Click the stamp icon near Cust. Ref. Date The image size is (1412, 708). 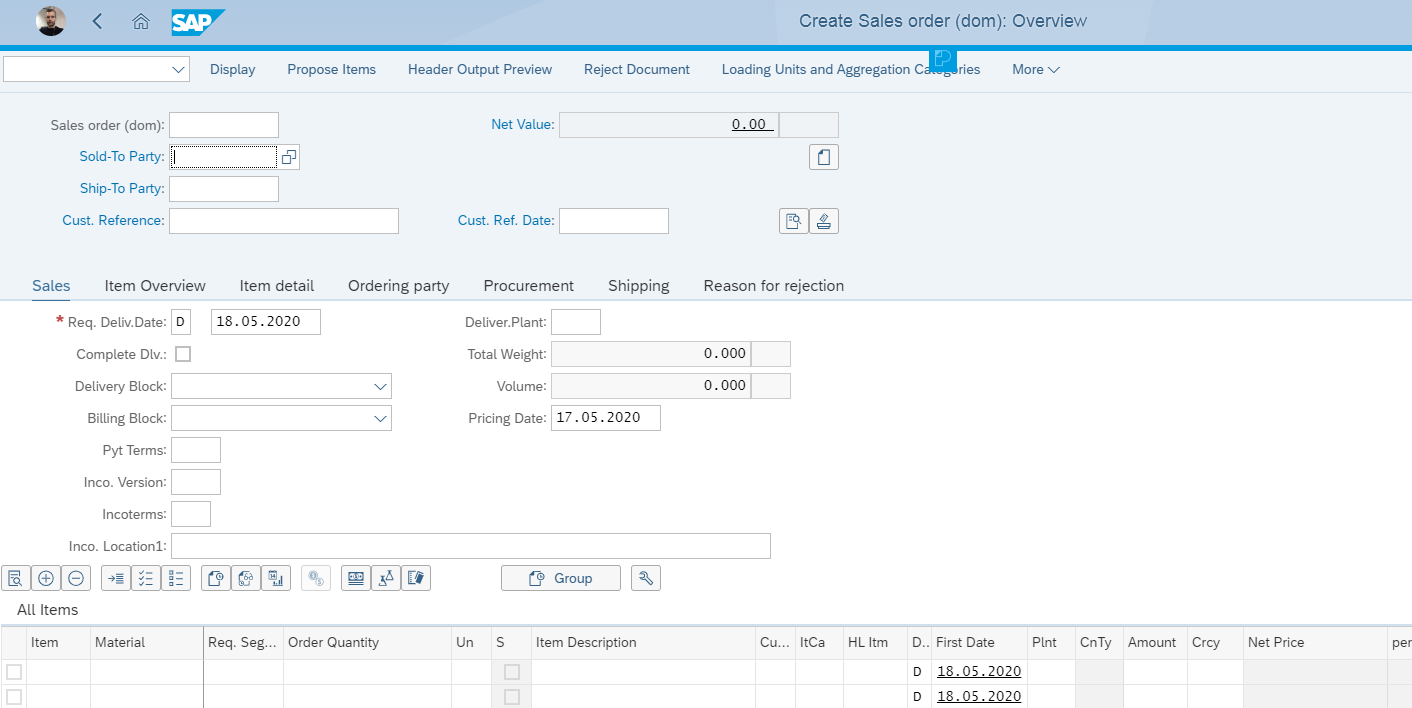pos(824,221)
